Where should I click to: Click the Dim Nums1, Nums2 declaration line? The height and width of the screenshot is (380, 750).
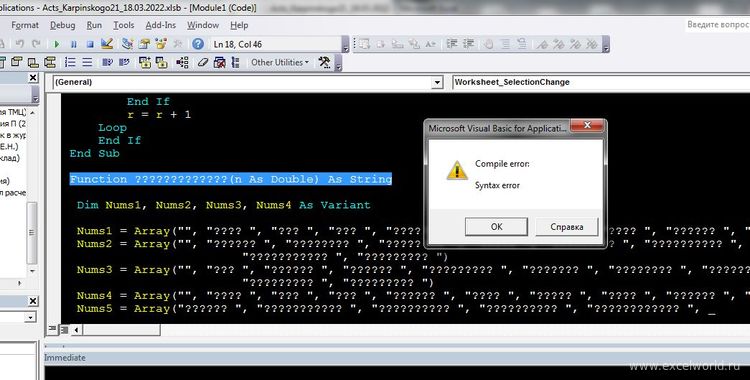[223, 205]
